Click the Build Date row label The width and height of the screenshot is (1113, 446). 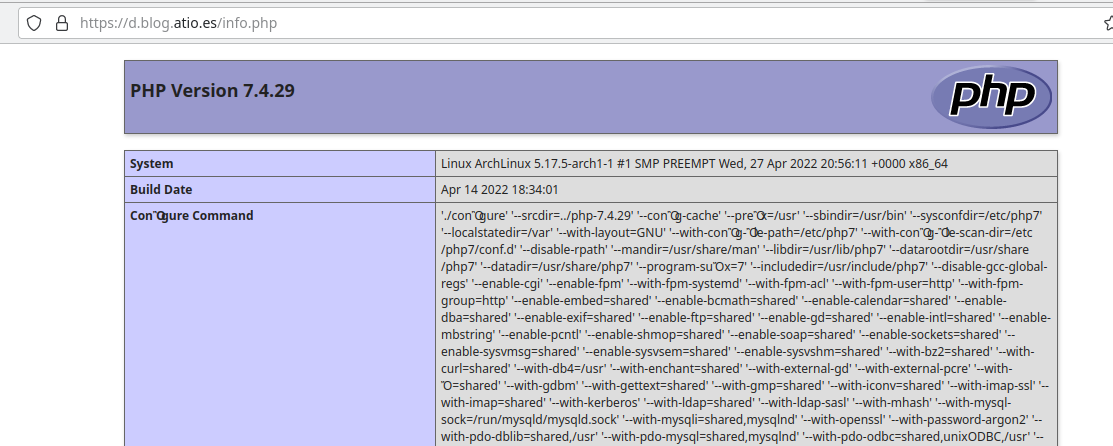click(161, 189)
